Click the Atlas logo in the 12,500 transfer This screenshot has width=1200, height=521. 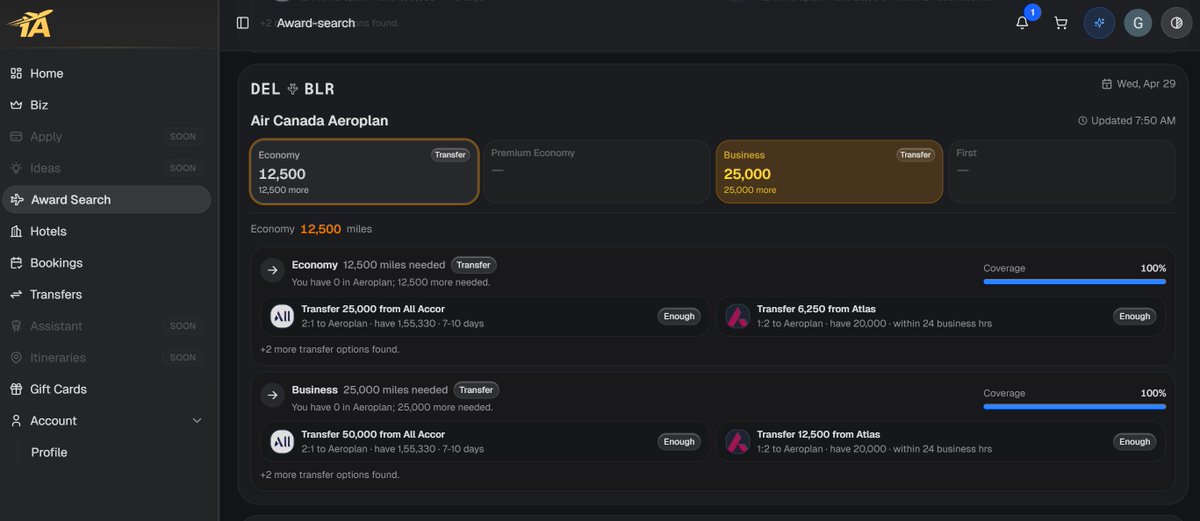(738, 442)
